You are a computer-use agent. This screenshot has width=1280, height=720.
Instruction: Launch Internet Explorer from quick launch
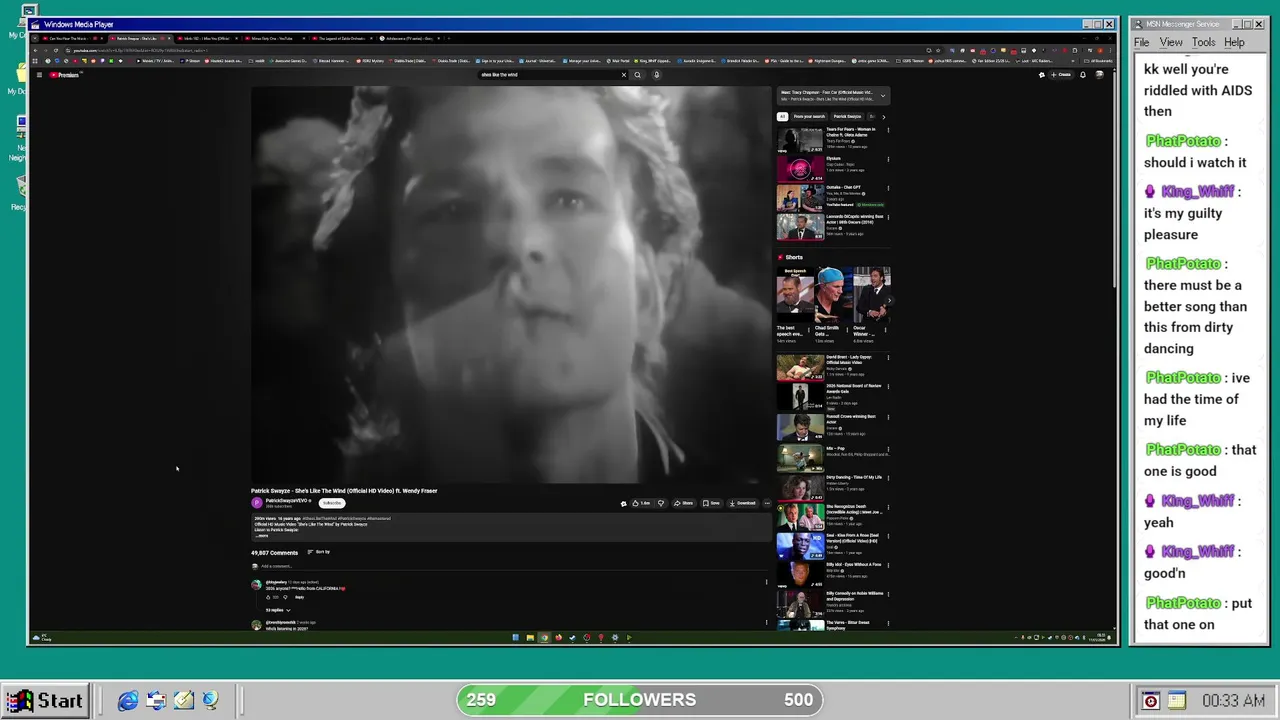tap(128, 701)
